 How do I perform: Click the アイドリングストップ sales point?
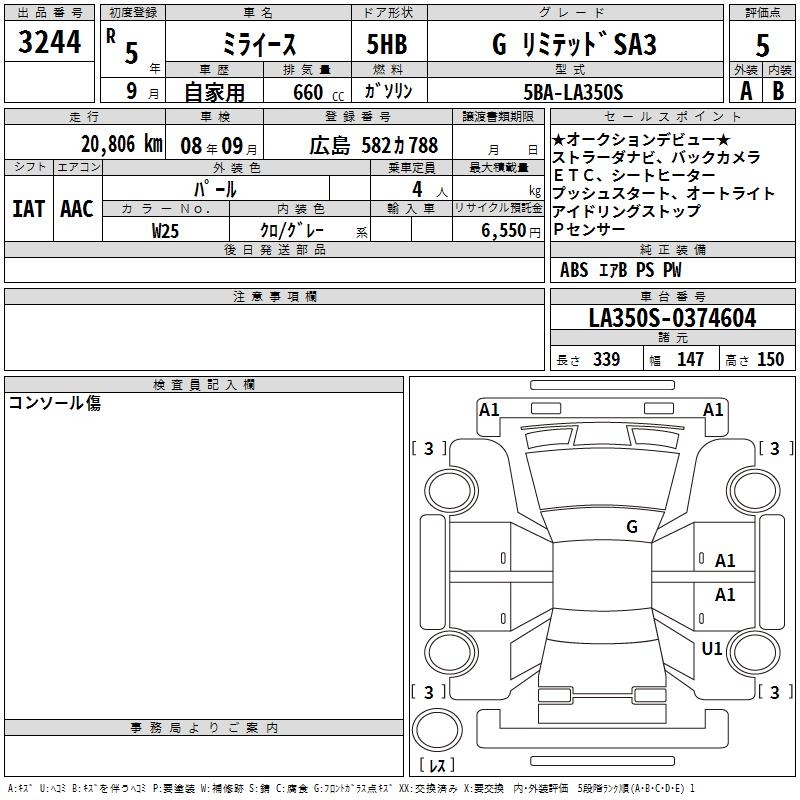tap(627, 211)
